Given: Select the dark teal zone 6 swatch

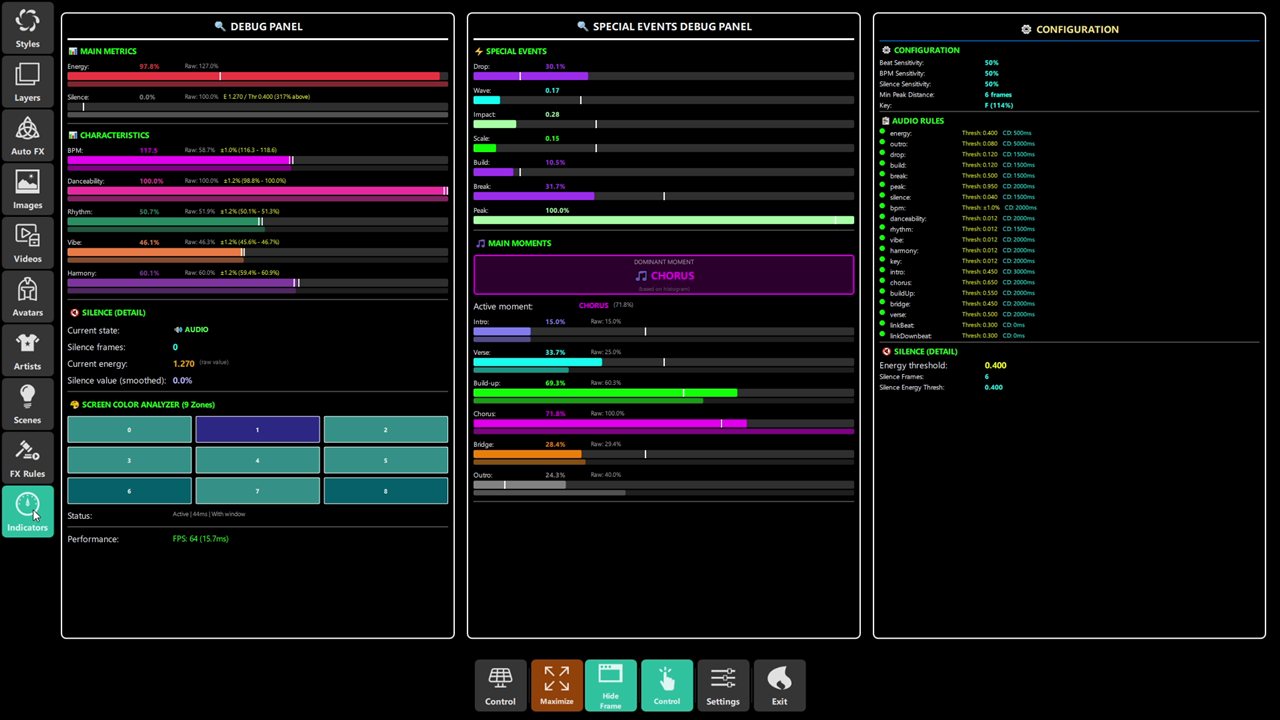Looking at the screenshot, I should click(x=129, y=491).
